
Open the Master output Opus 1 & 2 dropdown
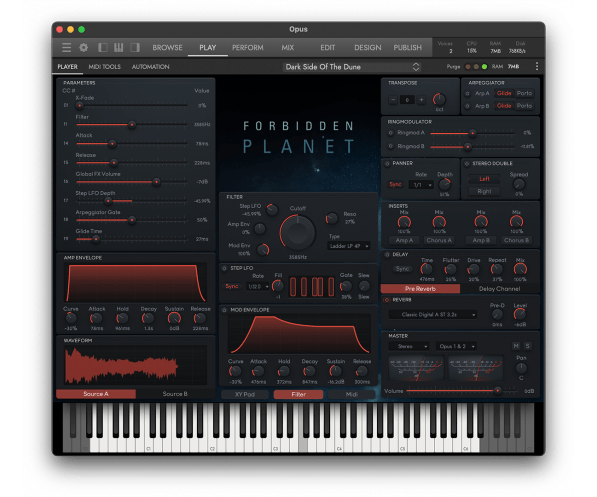[x=456, y=347]
